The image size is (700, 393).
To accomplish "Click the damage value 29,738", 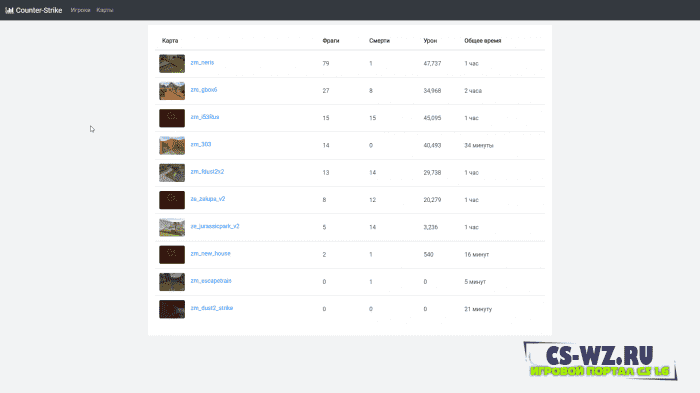I will [x=432, y=172].
